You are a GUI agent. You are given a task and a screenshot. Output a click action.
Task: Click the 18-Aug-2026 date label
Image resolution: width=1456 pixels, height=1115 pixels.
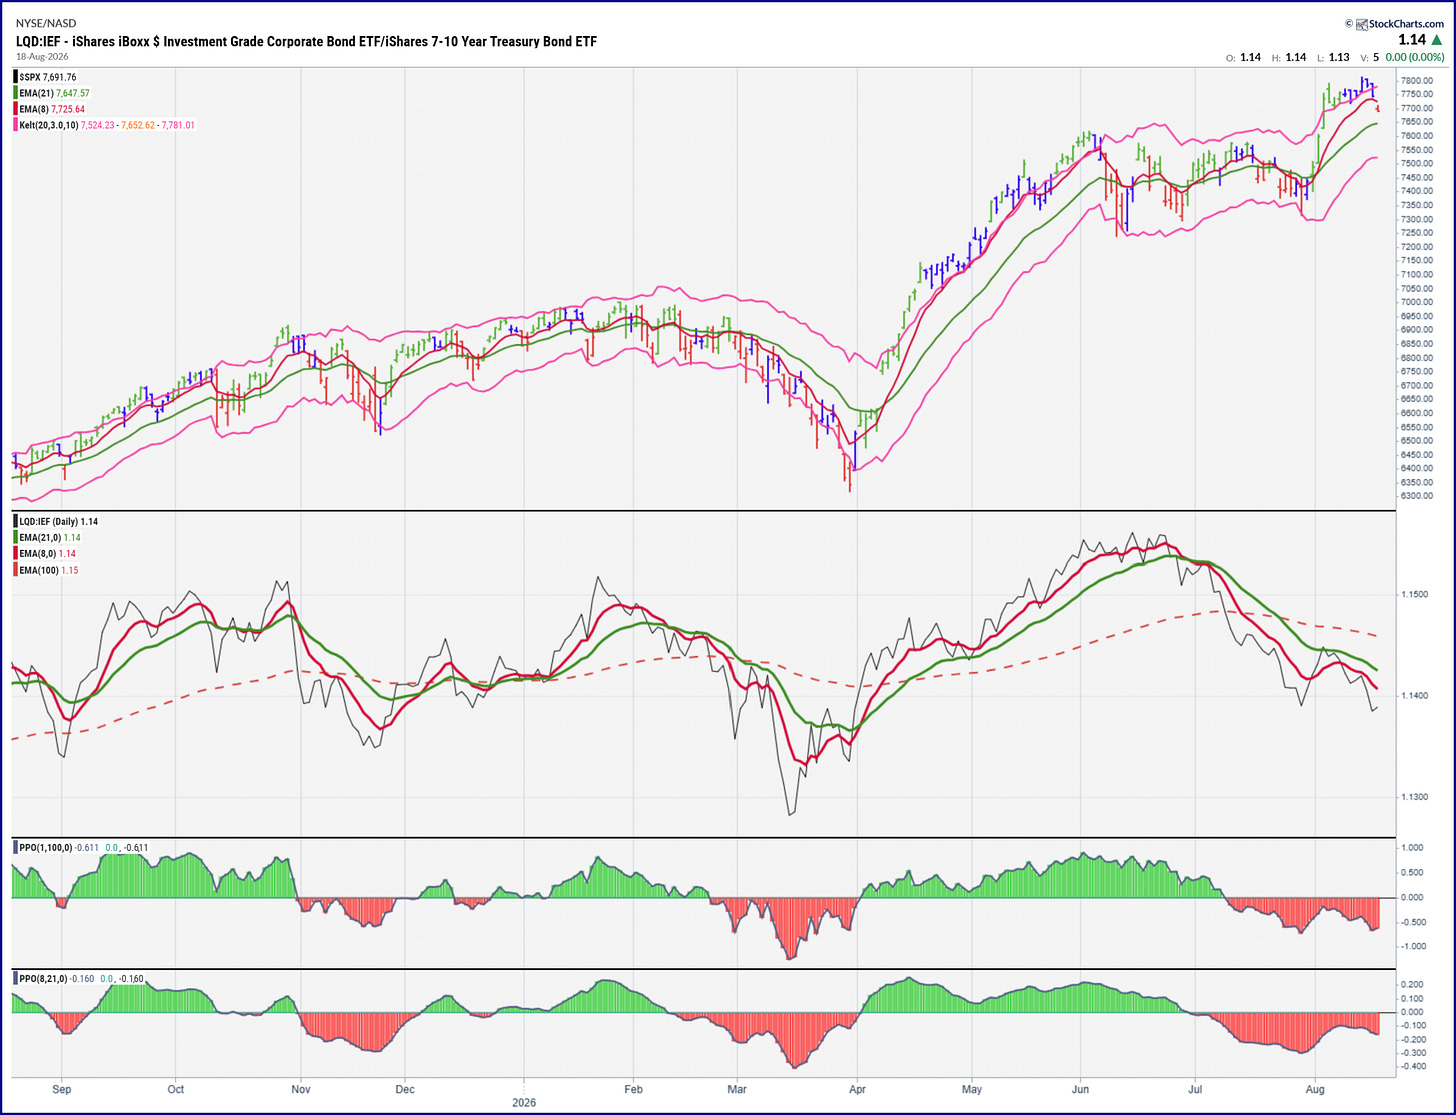tap(40, 57)
